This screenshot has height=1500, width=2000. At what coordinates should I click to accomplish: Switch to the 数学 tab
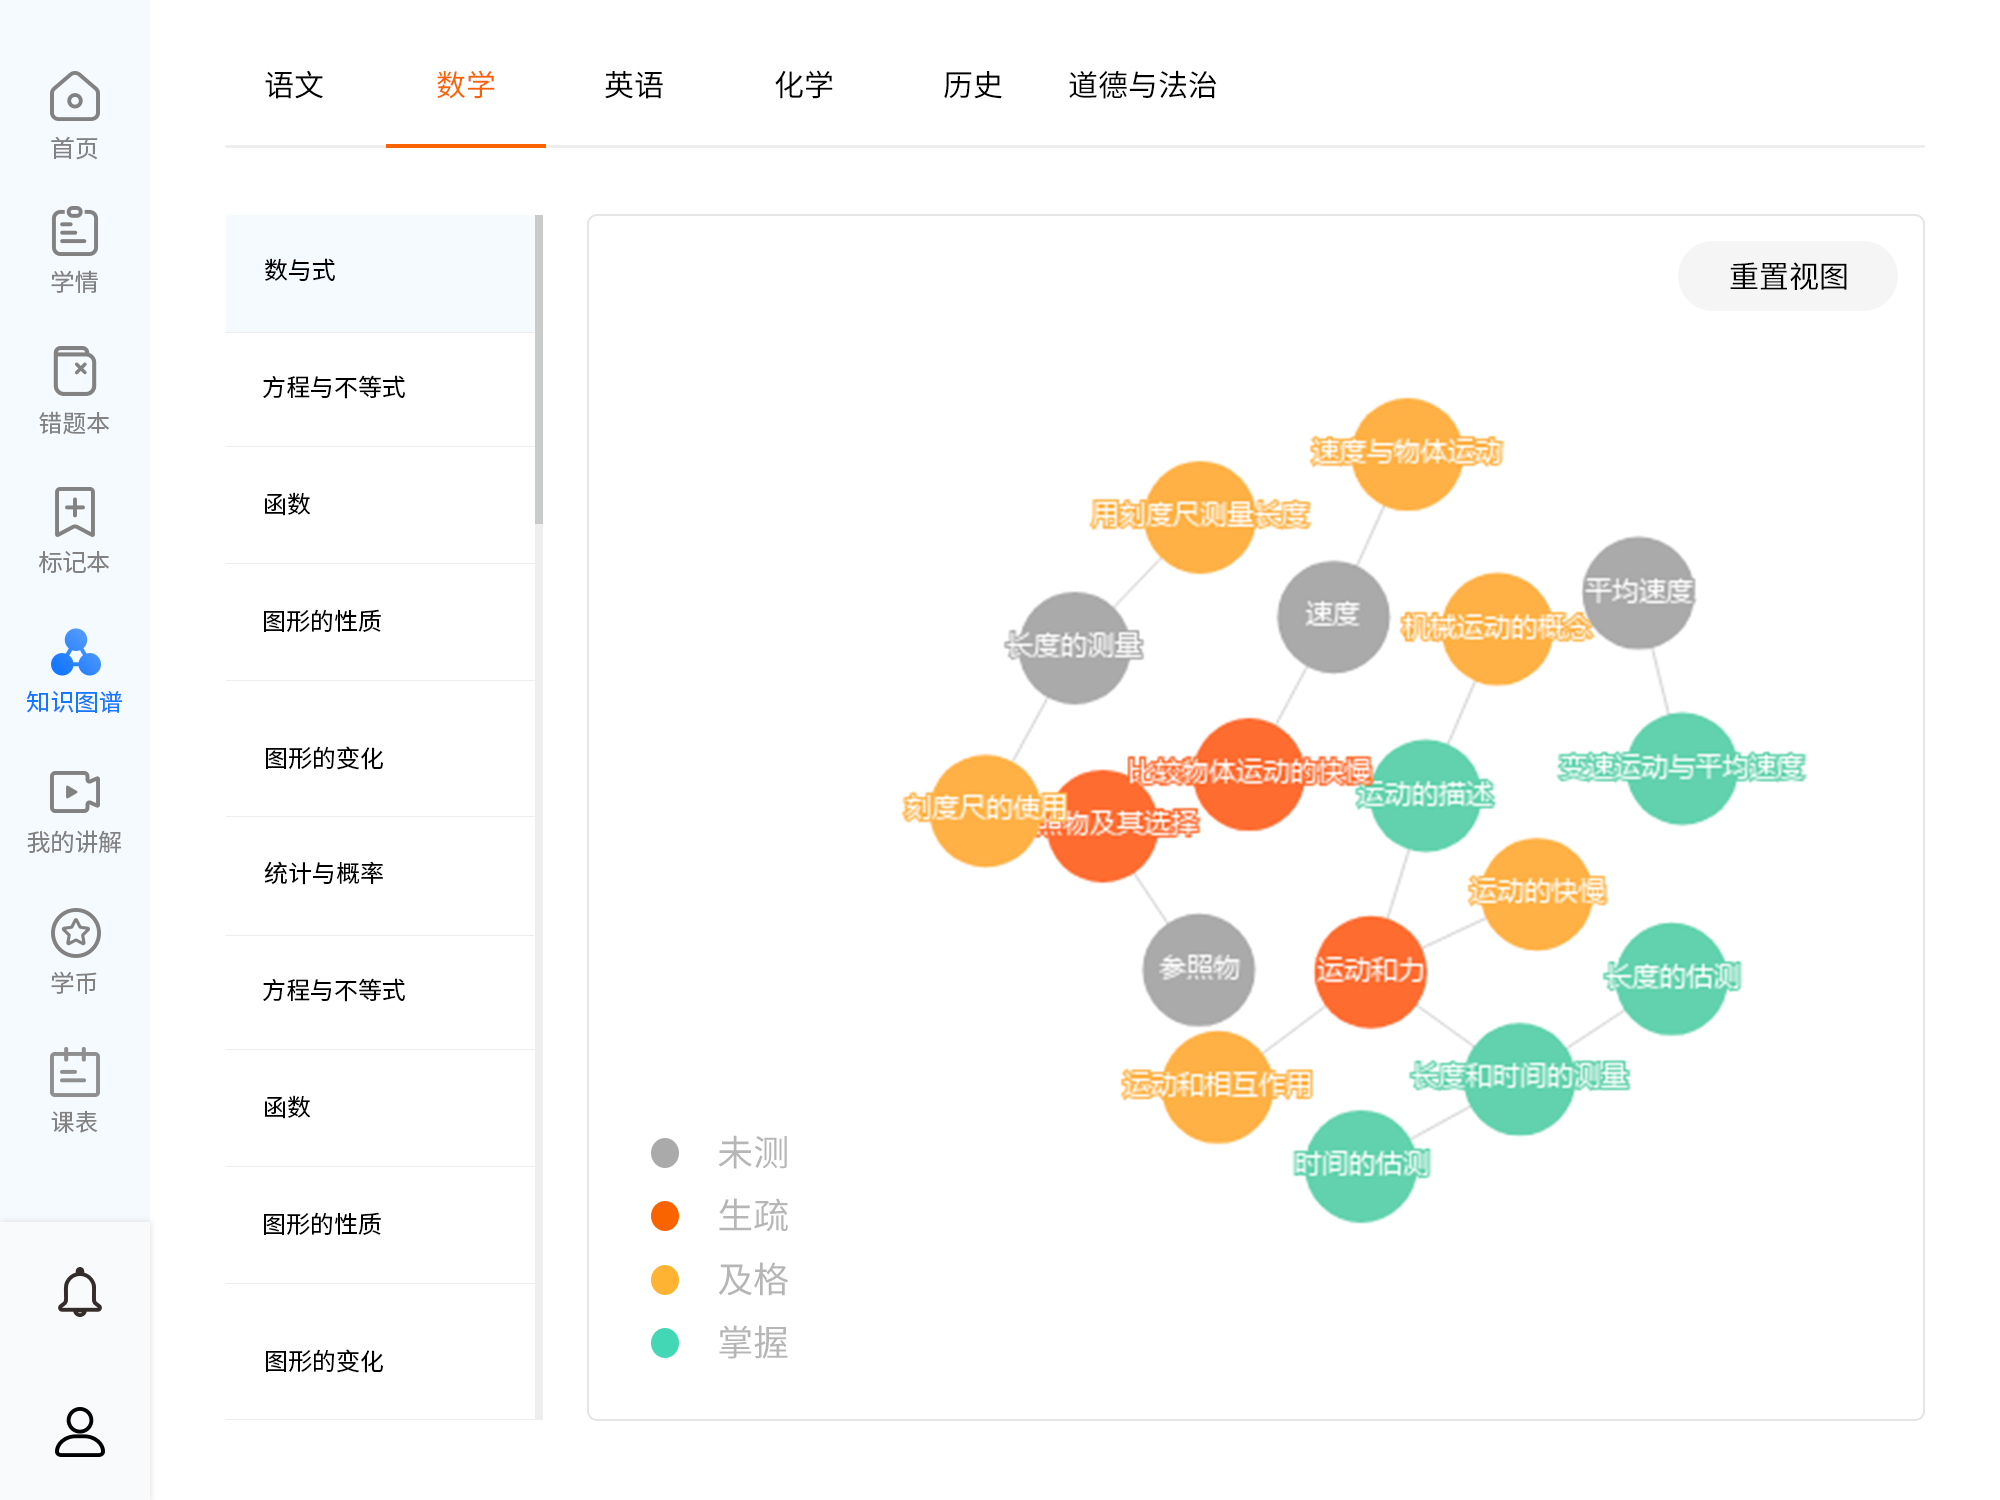[466, 85]
